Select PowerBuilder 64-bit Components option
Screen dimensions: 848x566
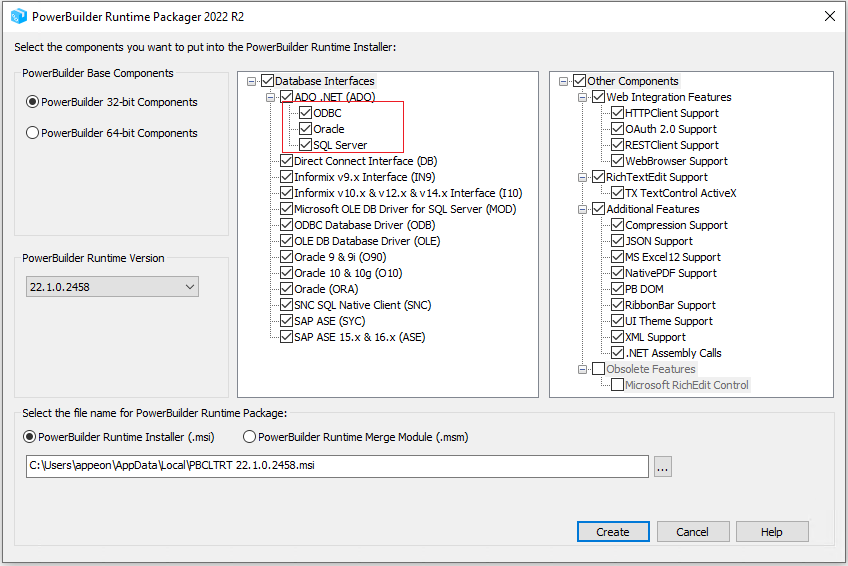point(33,133)
